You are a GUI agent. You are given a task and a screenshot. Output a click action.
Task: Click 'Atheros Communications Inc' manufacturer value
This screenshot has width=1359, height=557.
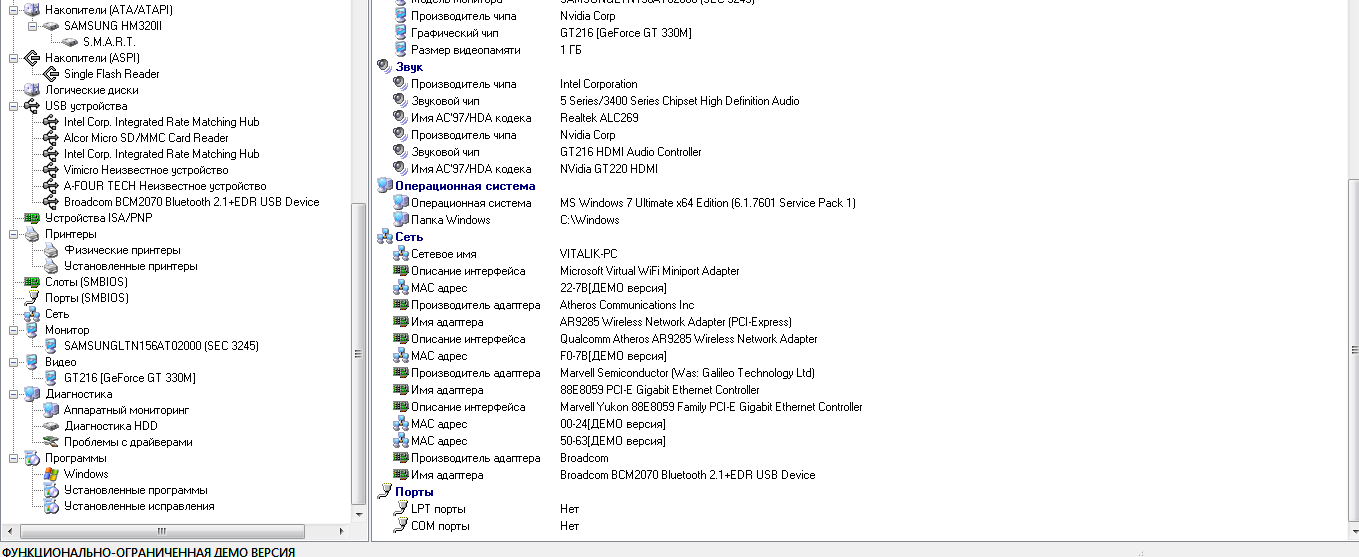coord(627,305)
